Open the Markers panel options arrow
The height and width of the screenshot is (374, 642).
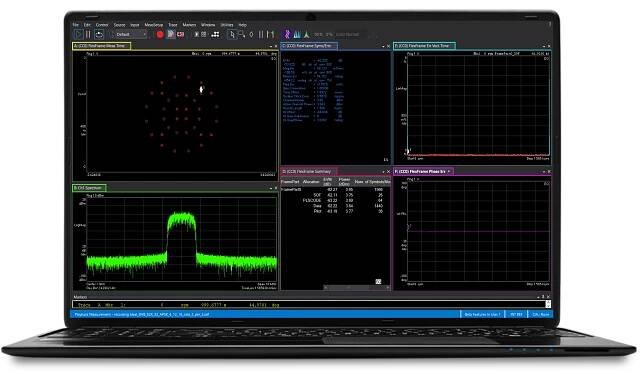tap(538, 297)
